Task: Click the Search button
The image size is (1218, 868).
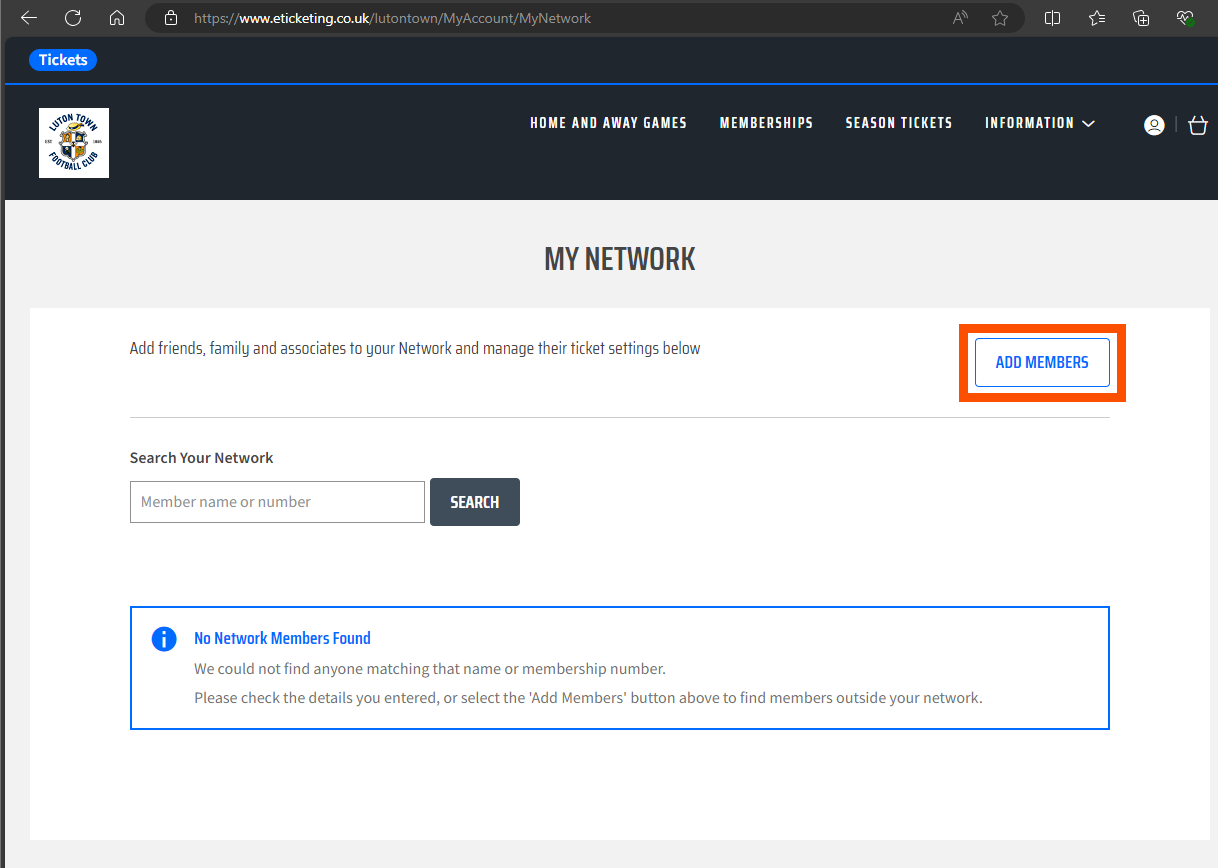Action: coord(475,502)
